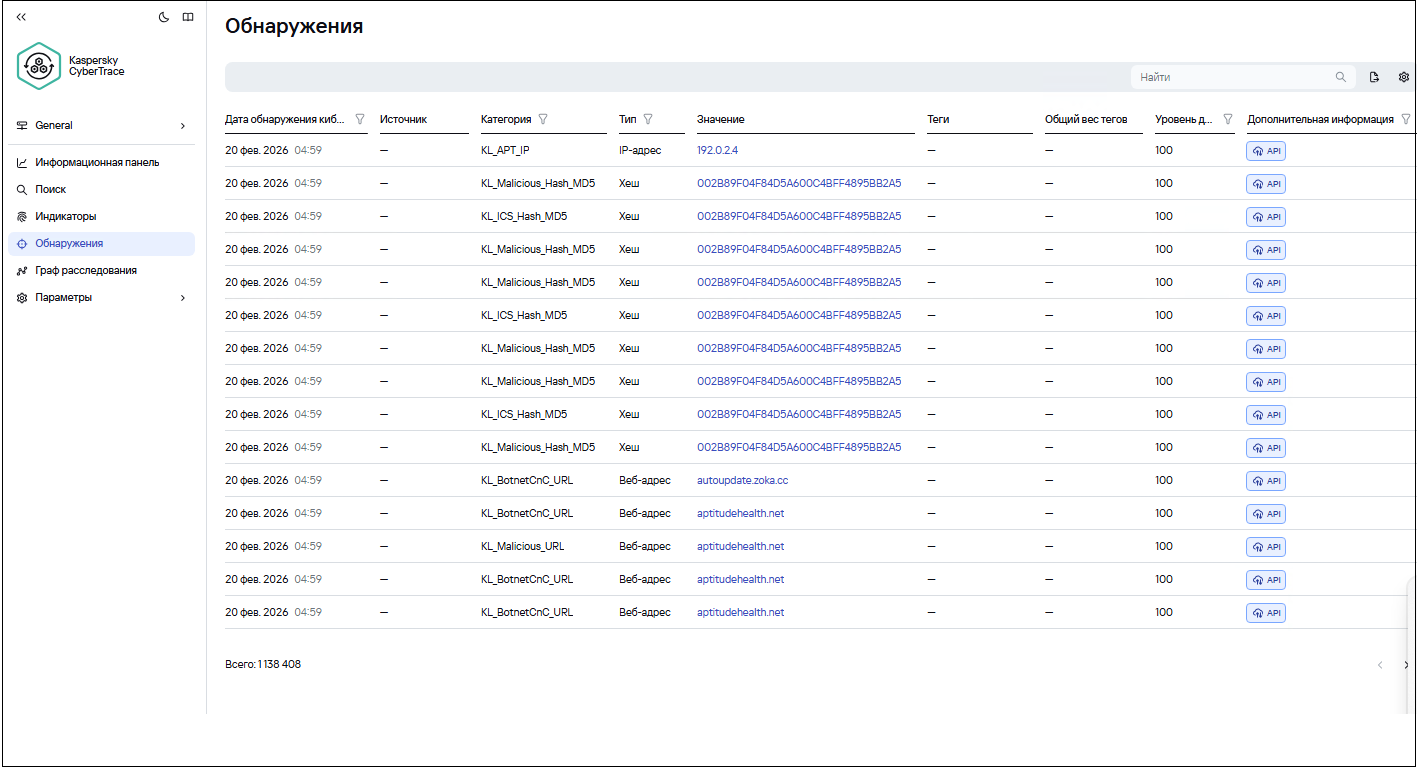Click the Источник column header

click(403, 119)
